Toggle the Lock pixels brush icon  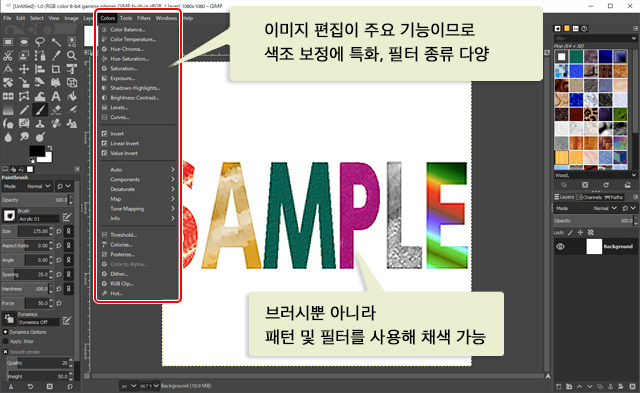[570, 232]
